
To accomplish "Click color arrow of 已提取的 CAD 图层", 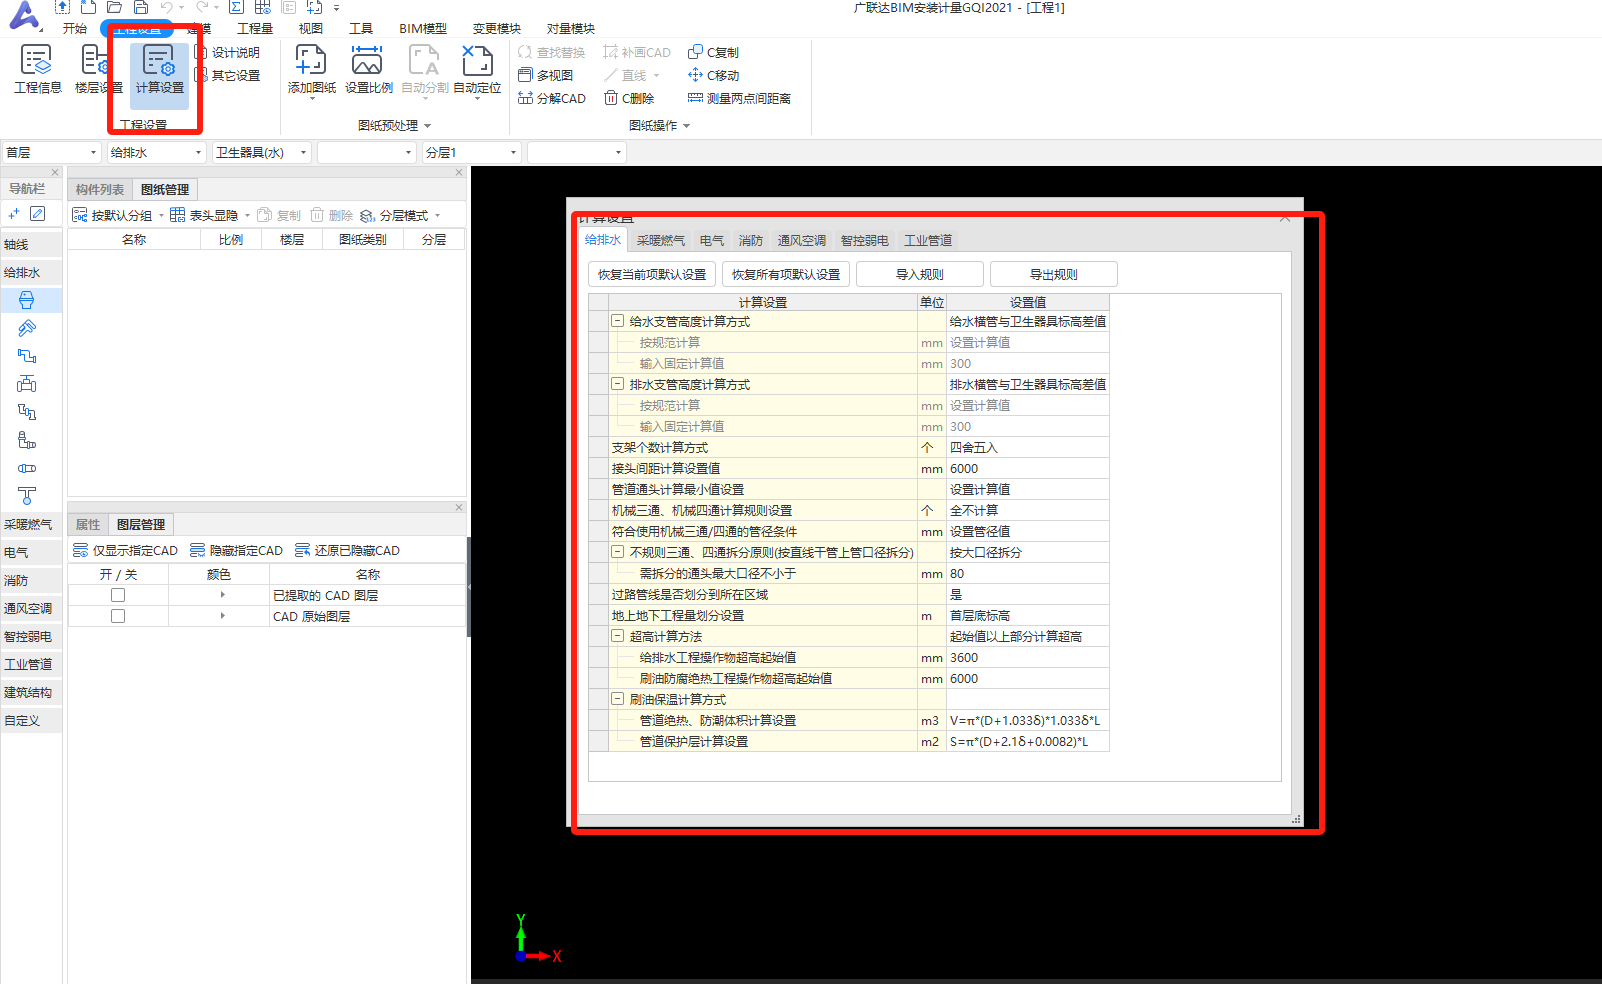I will [x=222, y=595].
